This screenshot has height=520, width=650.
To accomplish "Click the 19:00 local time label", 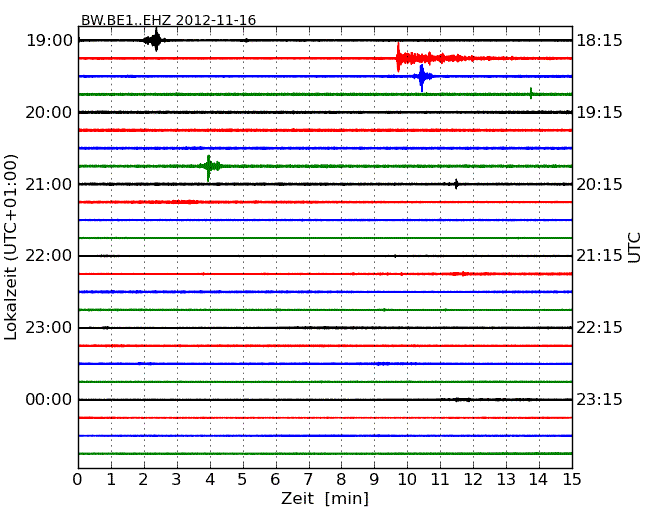I will coord(49,41).
